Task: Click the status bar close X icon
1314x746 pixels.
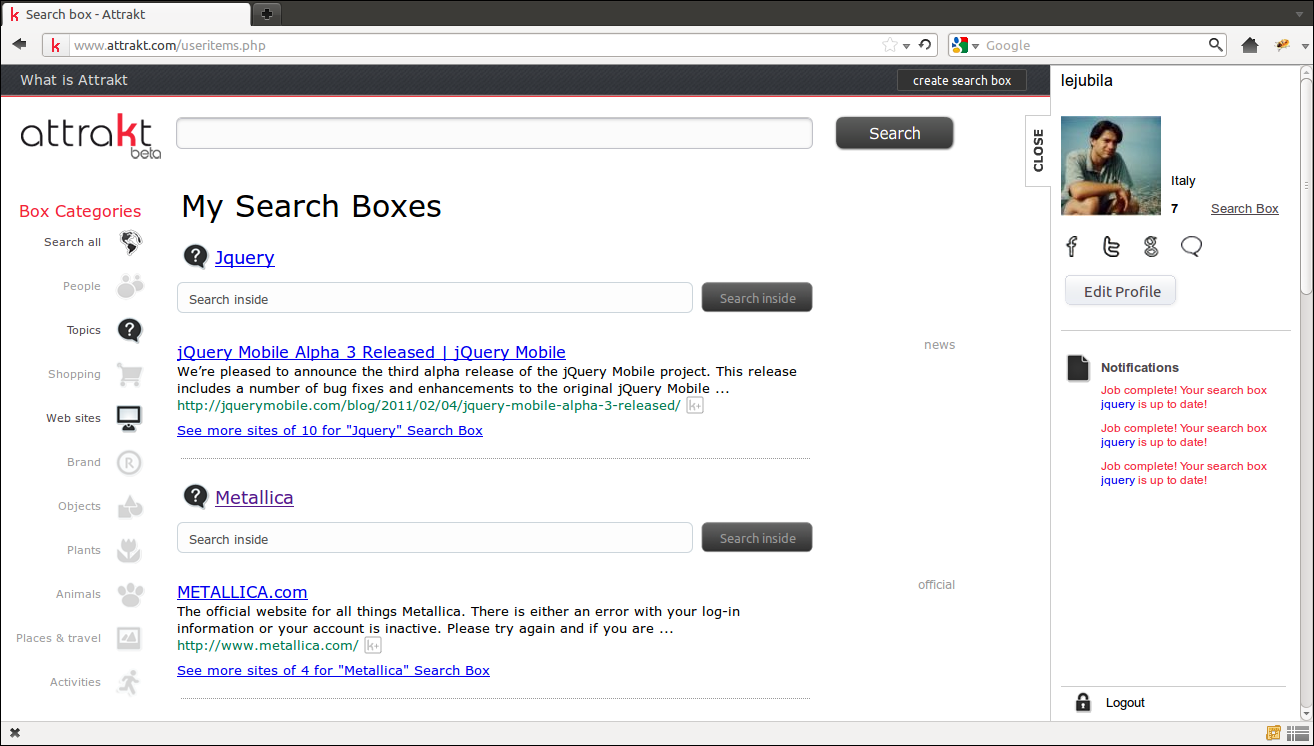Action: point(14,733)
